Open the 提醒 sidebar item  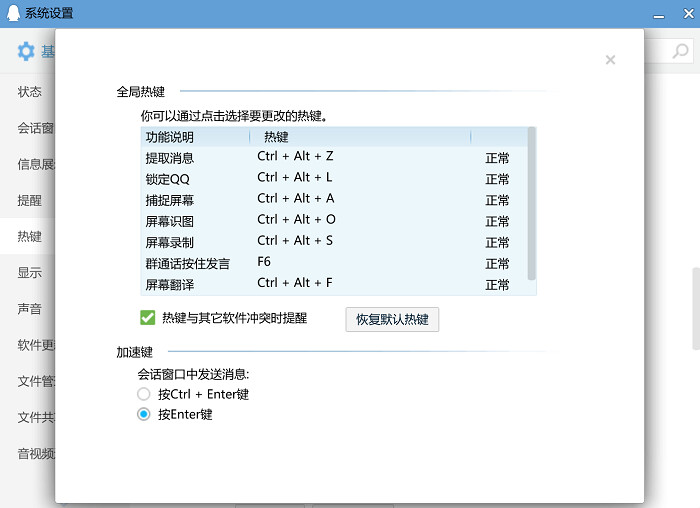tap(29, 200)
